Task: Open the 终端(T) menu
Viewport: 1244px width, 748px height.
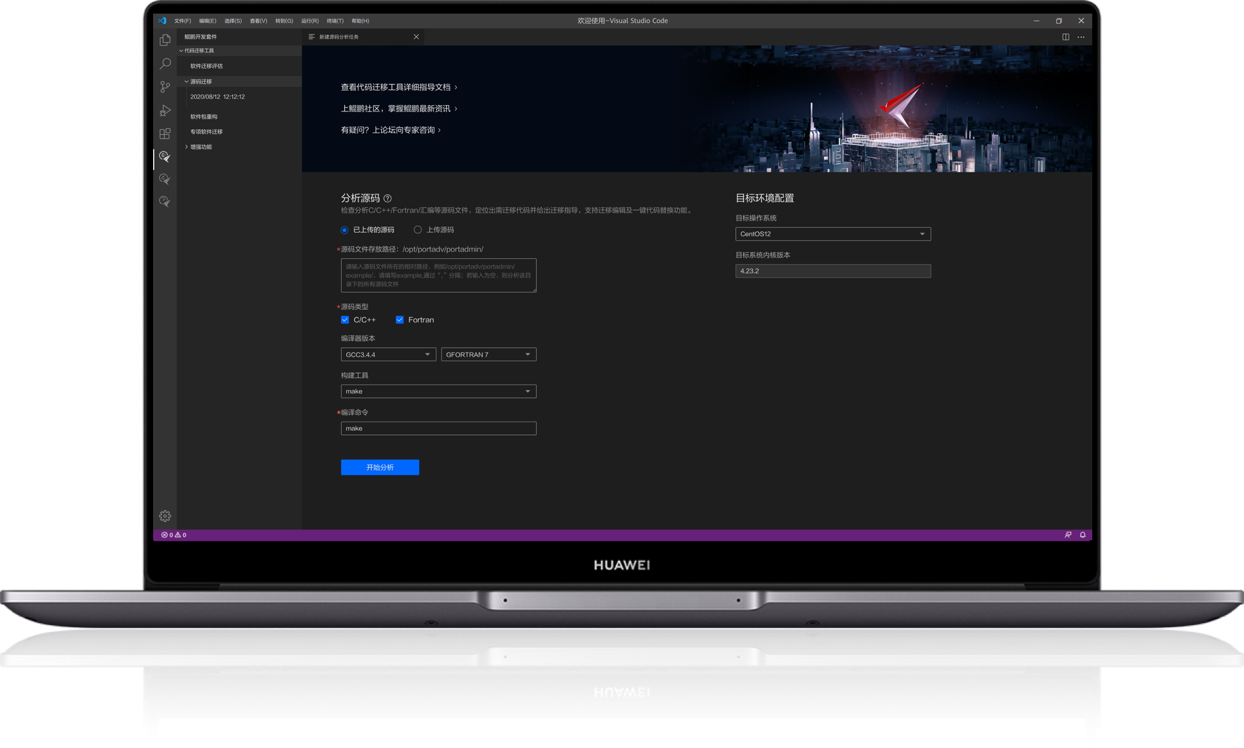Action: (x=335, y=20)
